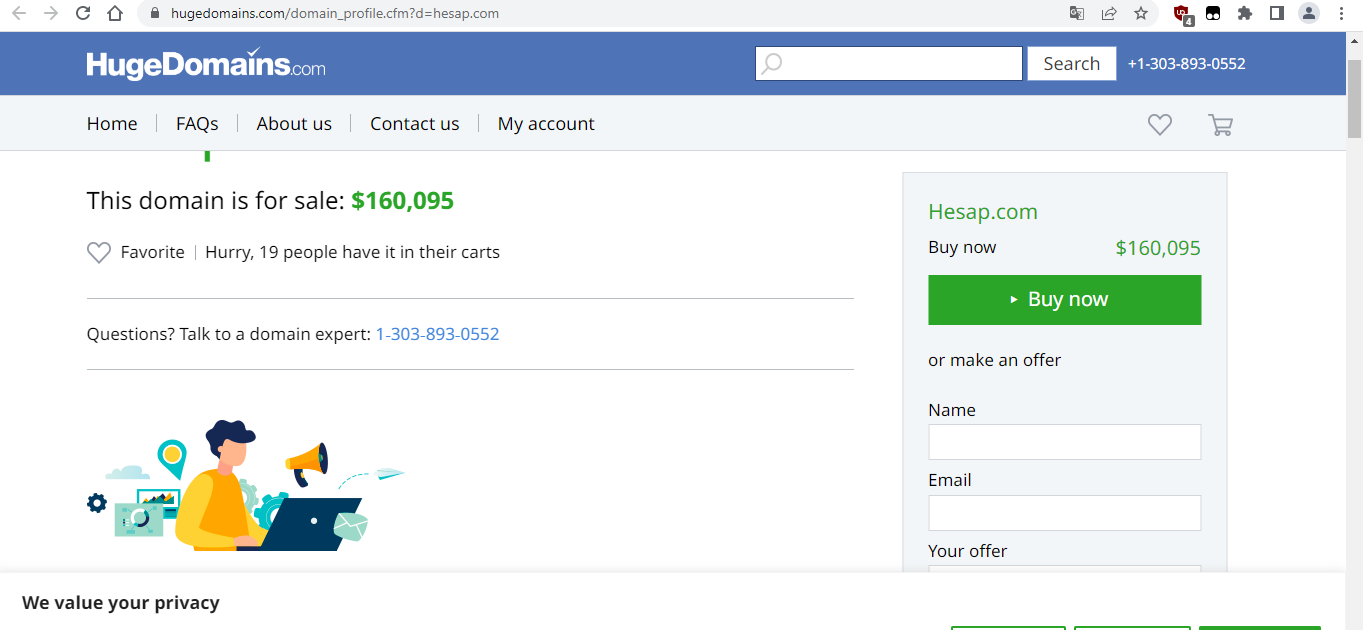The width and height of the screenshot is (1363, 630).
Task: Open the extensions puzzle piece menu
Action: point(1245,14)
